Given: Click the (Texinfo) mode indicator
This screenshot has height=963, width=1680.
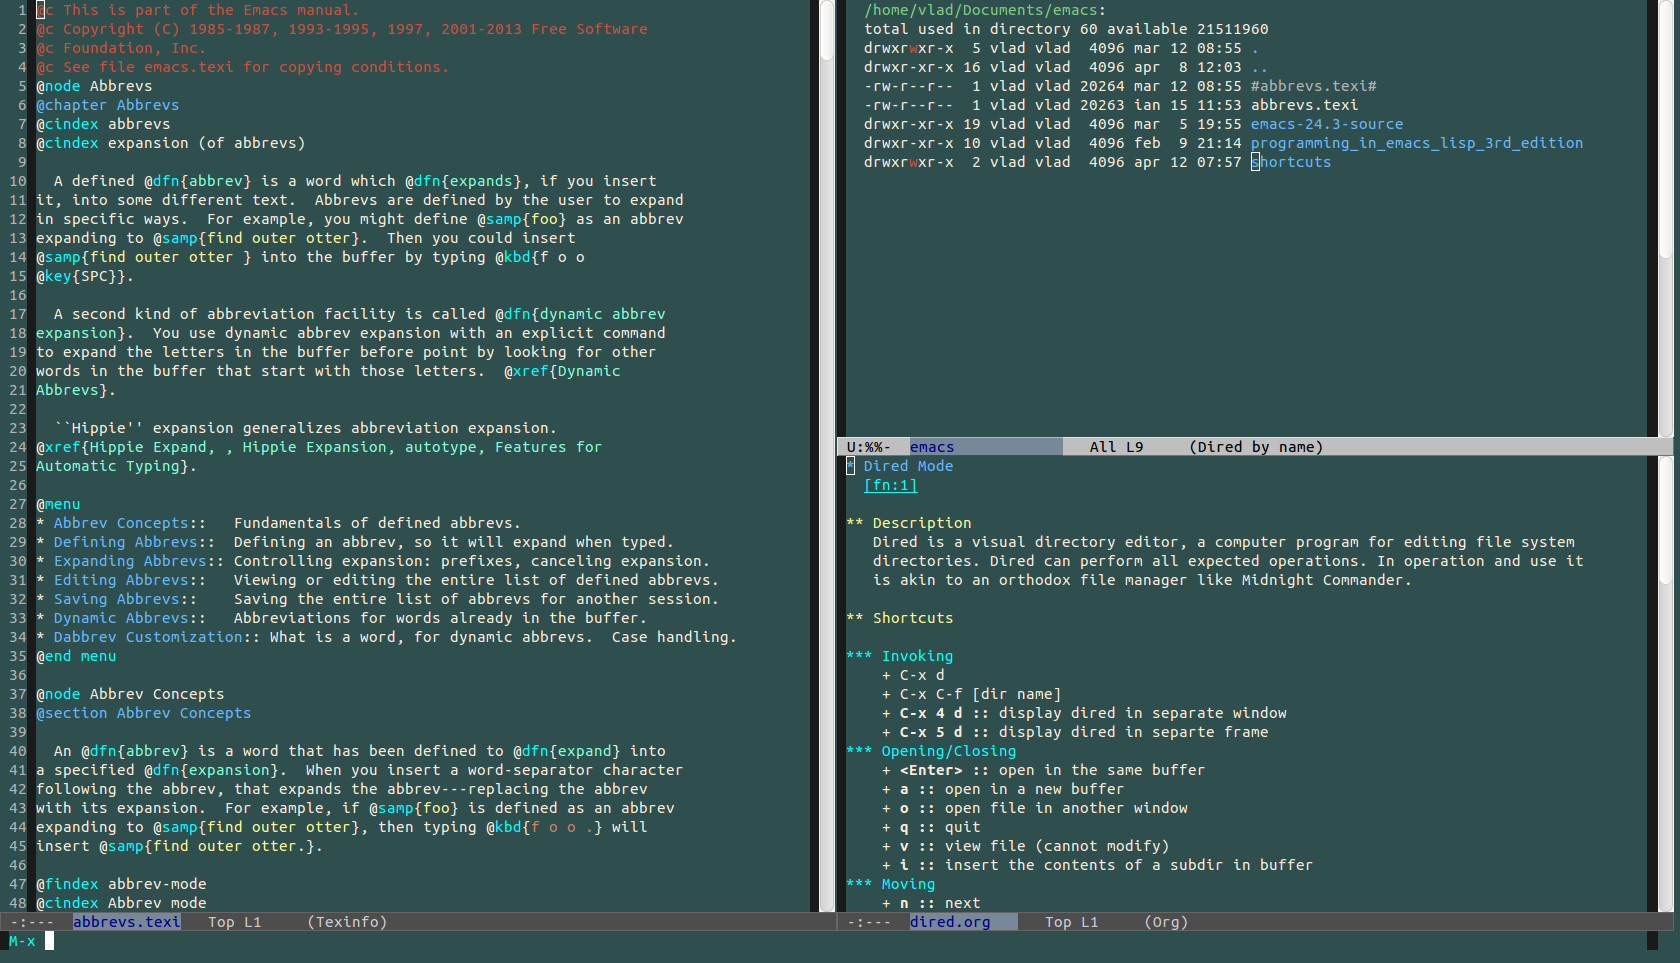Looking at the screenshot, I should point(347,922).
